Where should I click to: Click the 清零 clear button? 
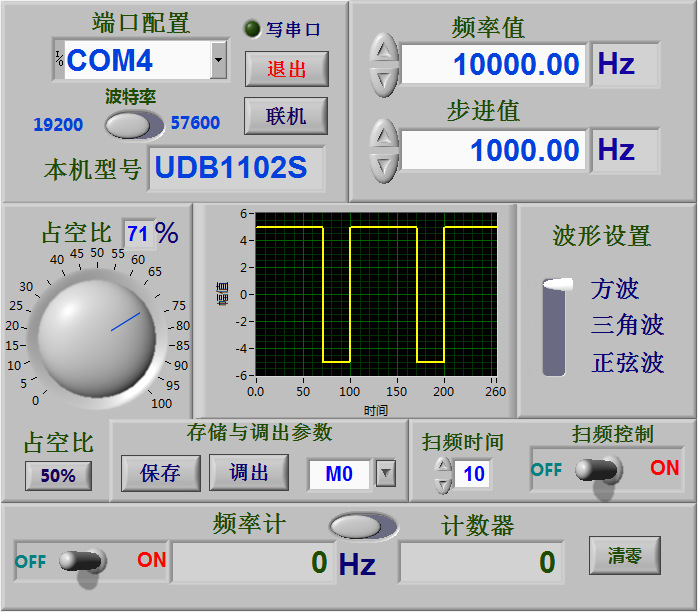coord(625,556)
